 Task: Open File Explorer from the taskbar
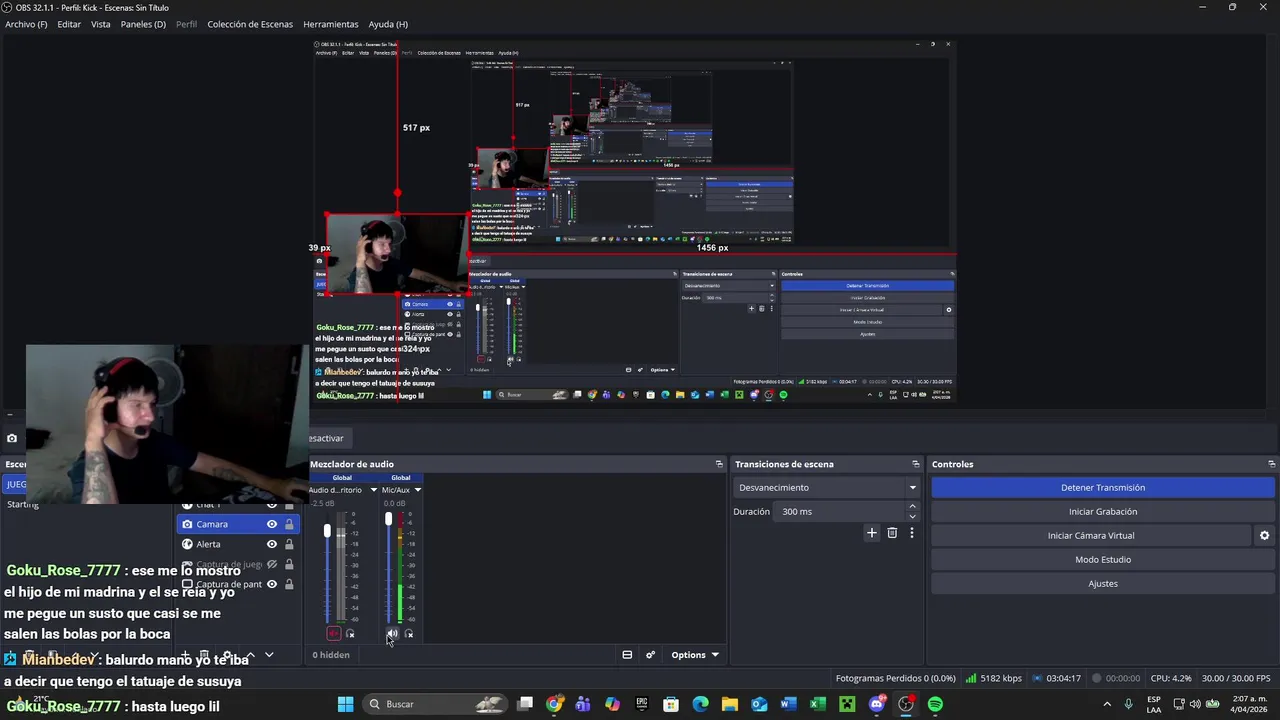pyautogui.click(x=730, y=704)
